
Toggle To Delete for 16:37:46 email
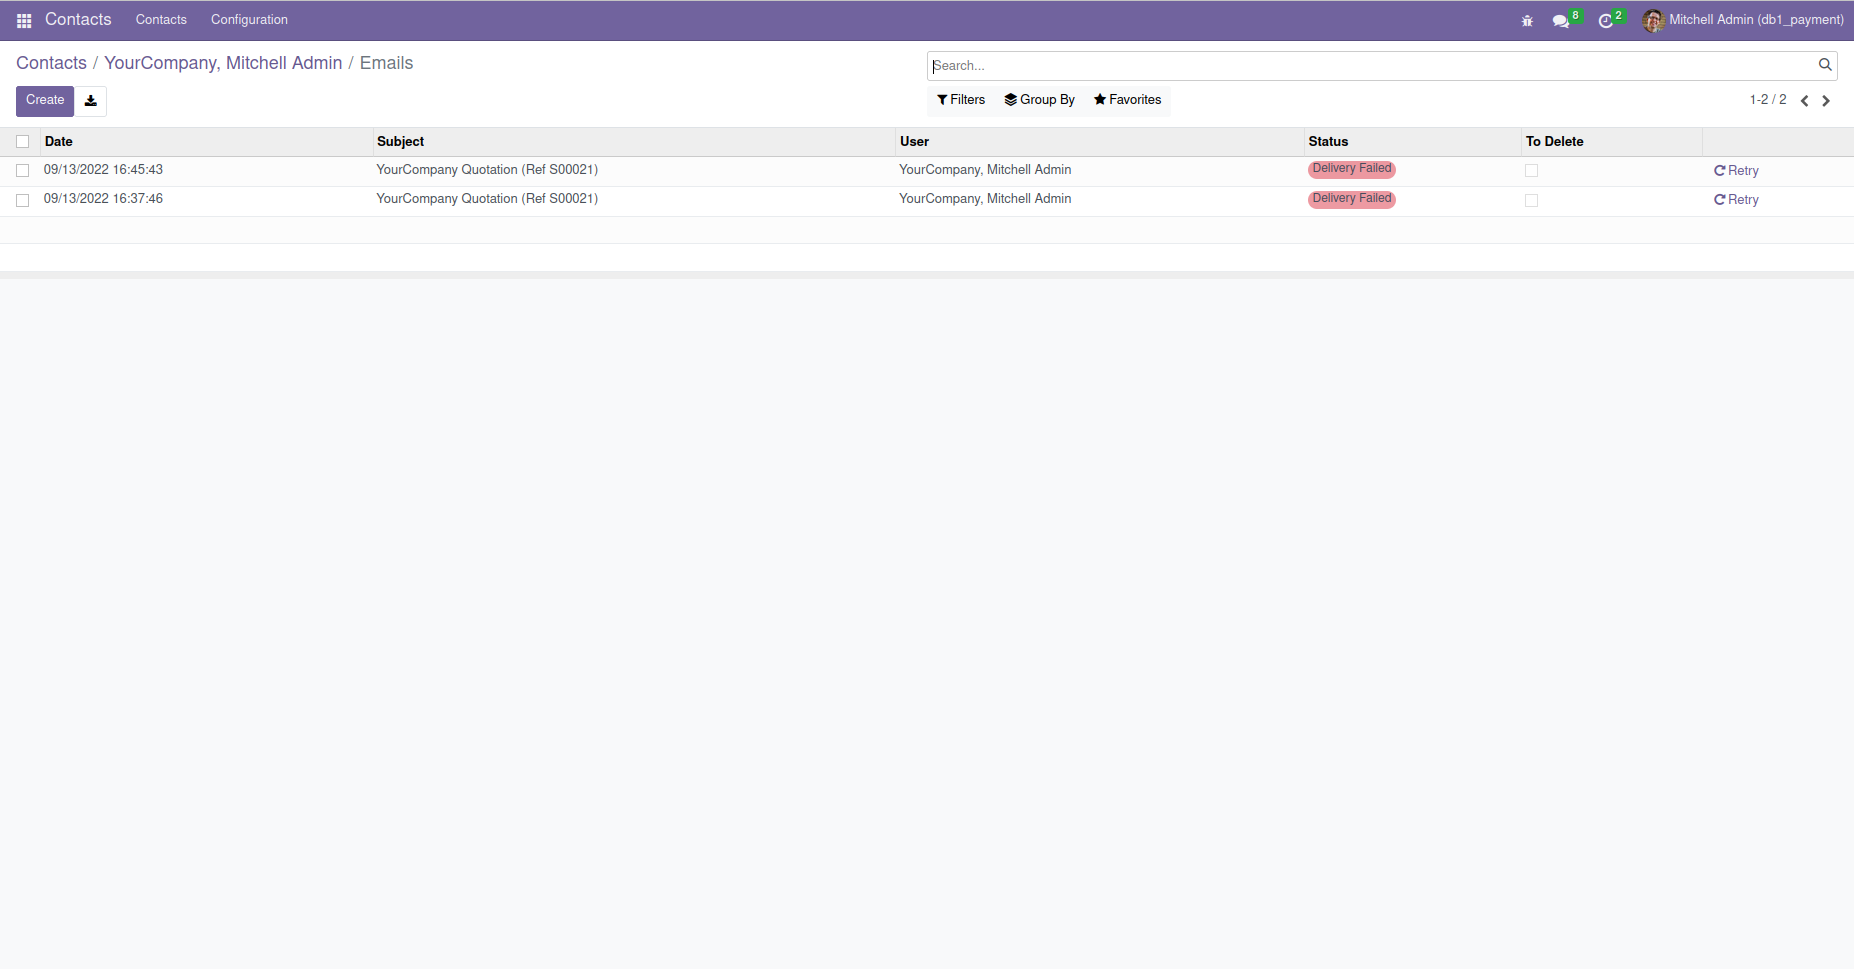(x=1531, y=200)
